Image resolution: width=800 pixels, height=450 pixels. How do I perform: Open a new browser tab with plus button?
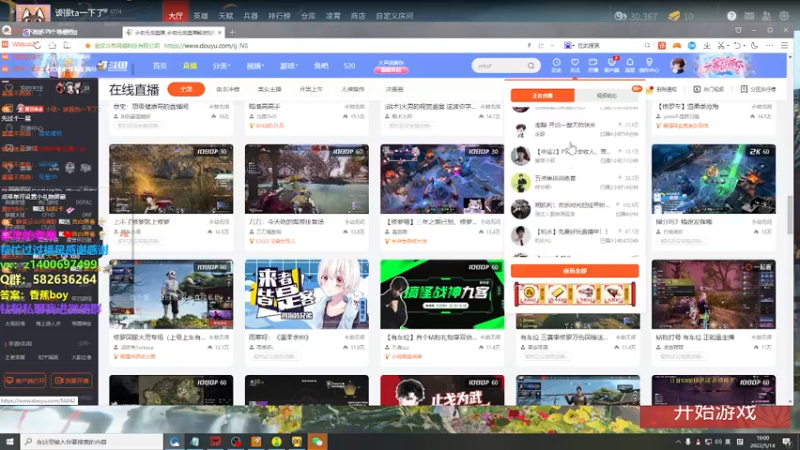[232, 32]
